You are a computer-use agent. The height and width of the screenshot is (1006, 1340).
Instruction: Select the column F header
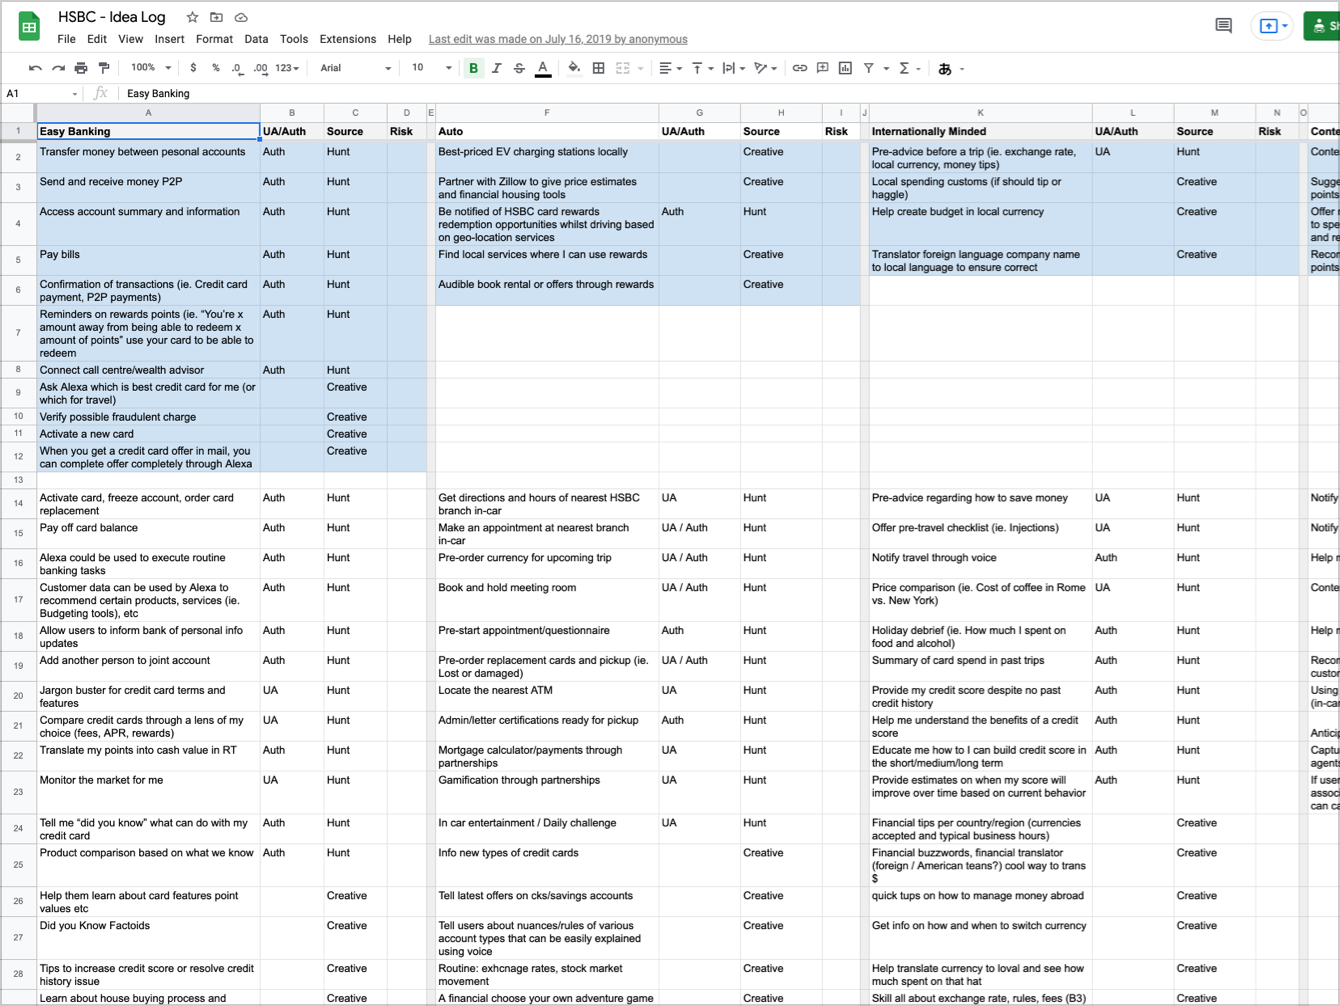point(547,113)
